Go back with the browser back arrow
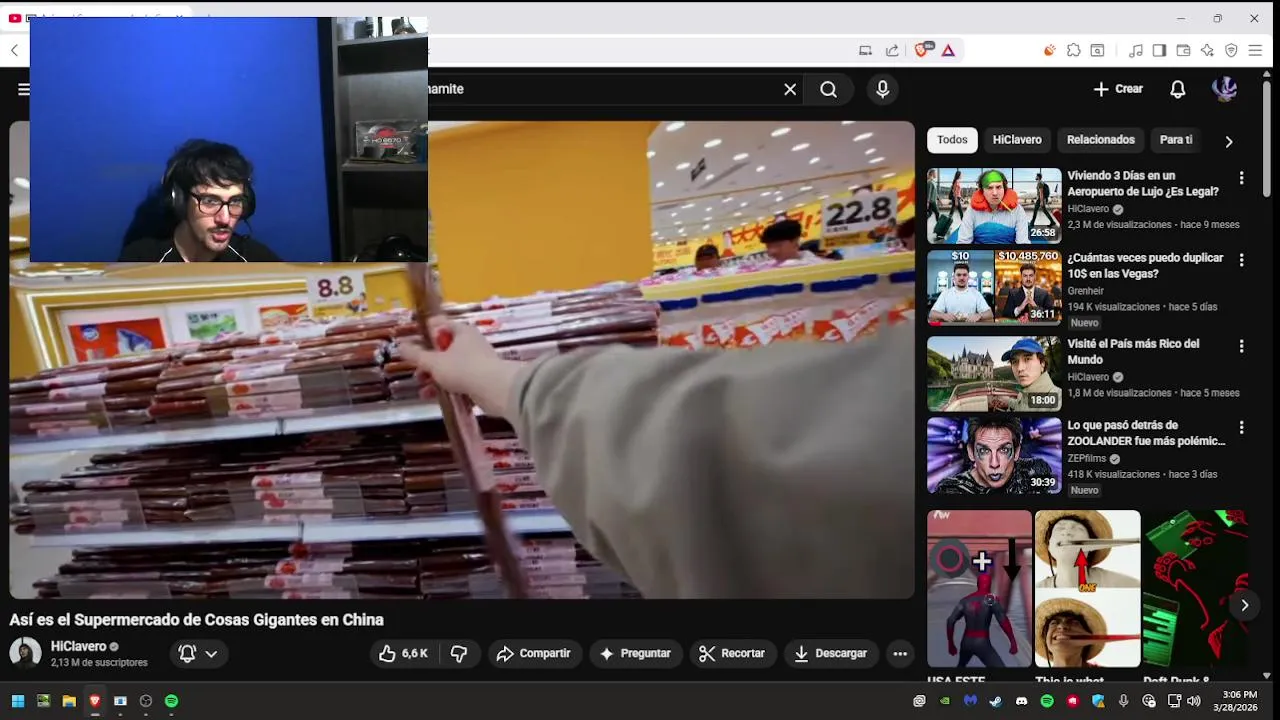The height and width of the screenshot is (720, 1280). (14, 50)
